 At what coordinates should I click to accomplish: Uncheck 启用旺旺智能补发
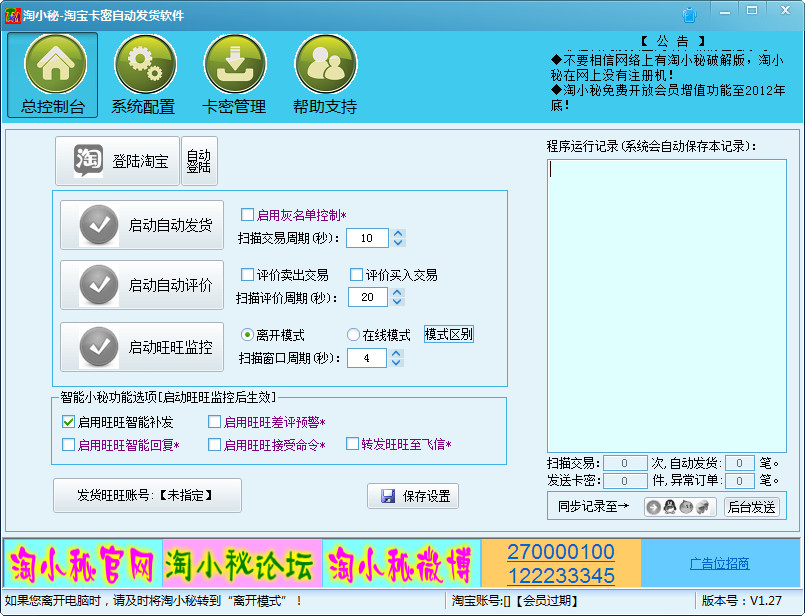[68, 422]
